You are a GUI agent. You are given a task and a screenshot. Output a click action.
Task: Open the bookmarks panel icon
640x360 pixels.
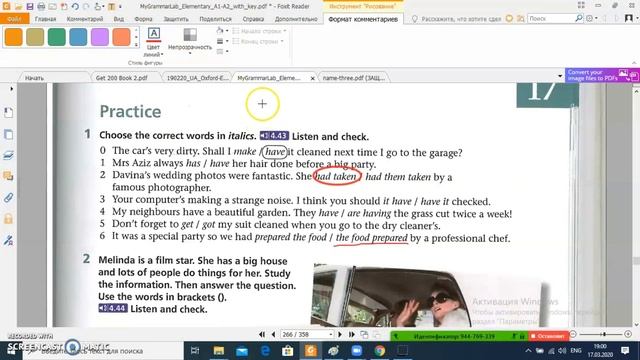coord(8,113)
